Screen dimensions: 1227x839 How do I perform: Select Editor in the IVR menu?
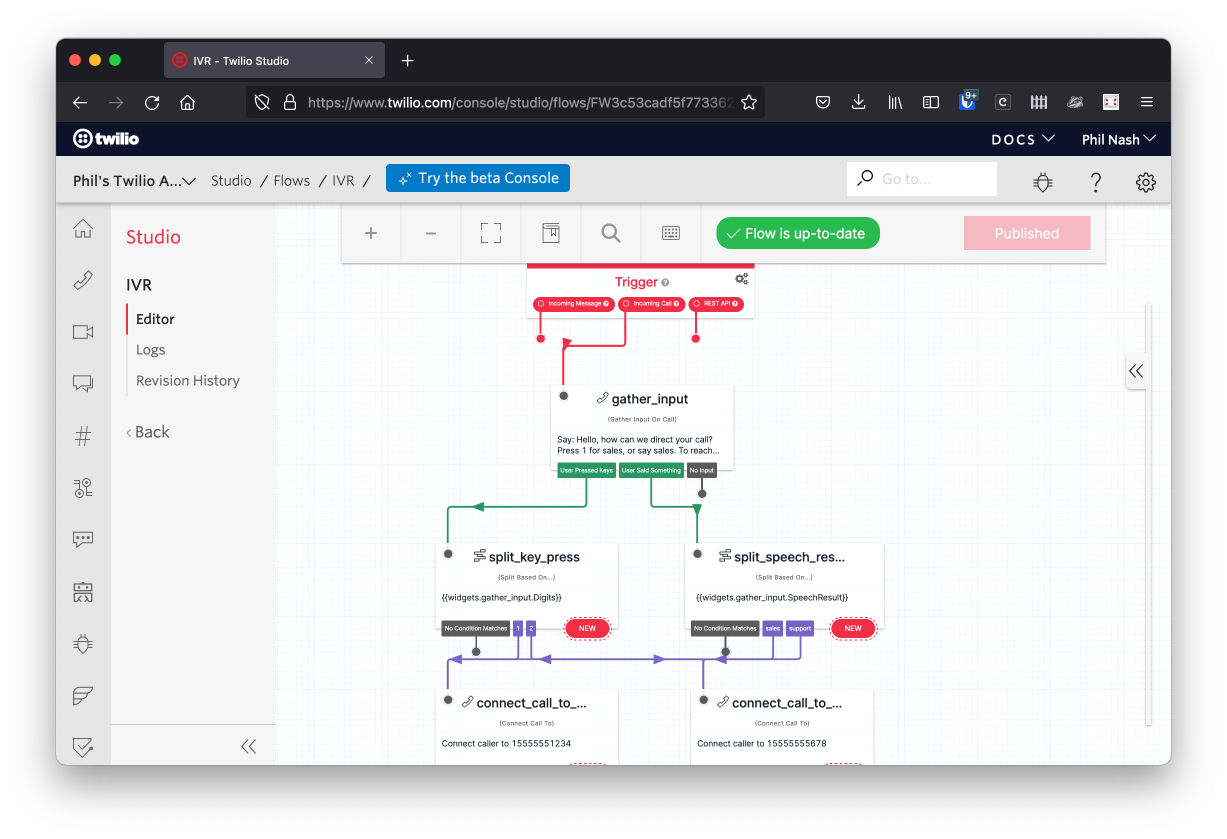[x=155, y=319]
